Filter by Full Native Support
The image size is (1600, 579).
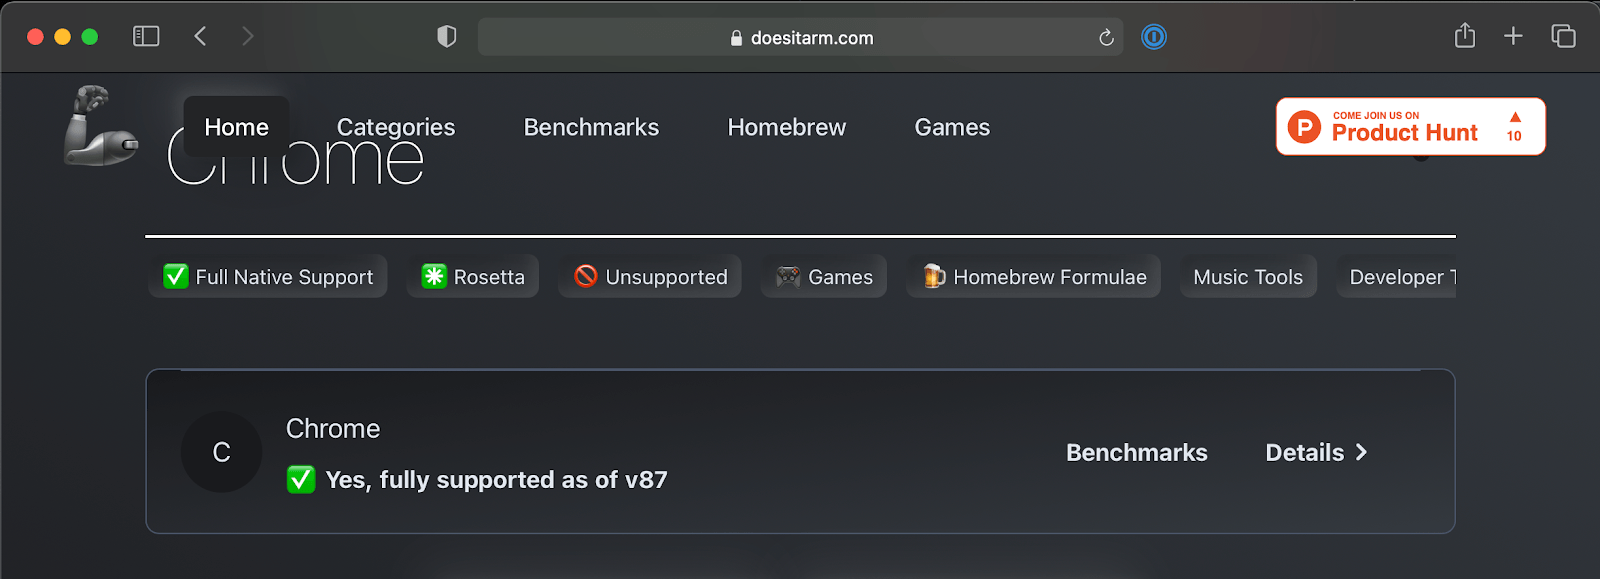(268, 277)
